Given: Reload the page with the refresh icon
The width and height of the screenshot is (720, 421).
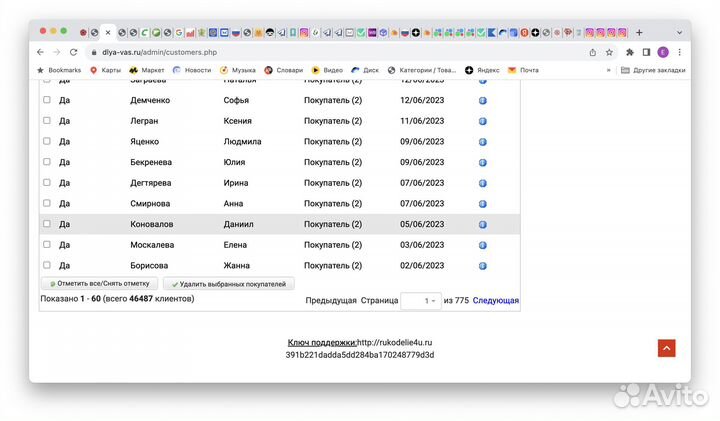Looking at the screenshot, I should (73, 52).
